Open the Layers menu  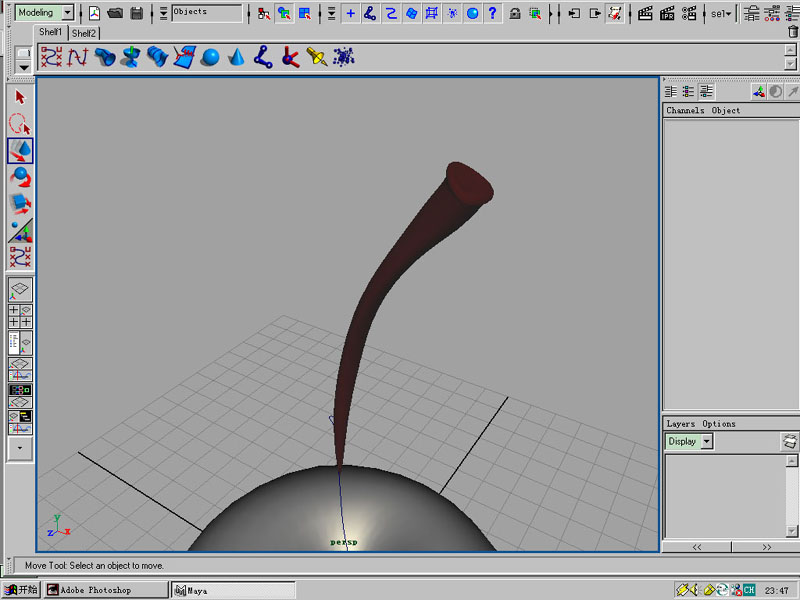[x=681, y=424]
